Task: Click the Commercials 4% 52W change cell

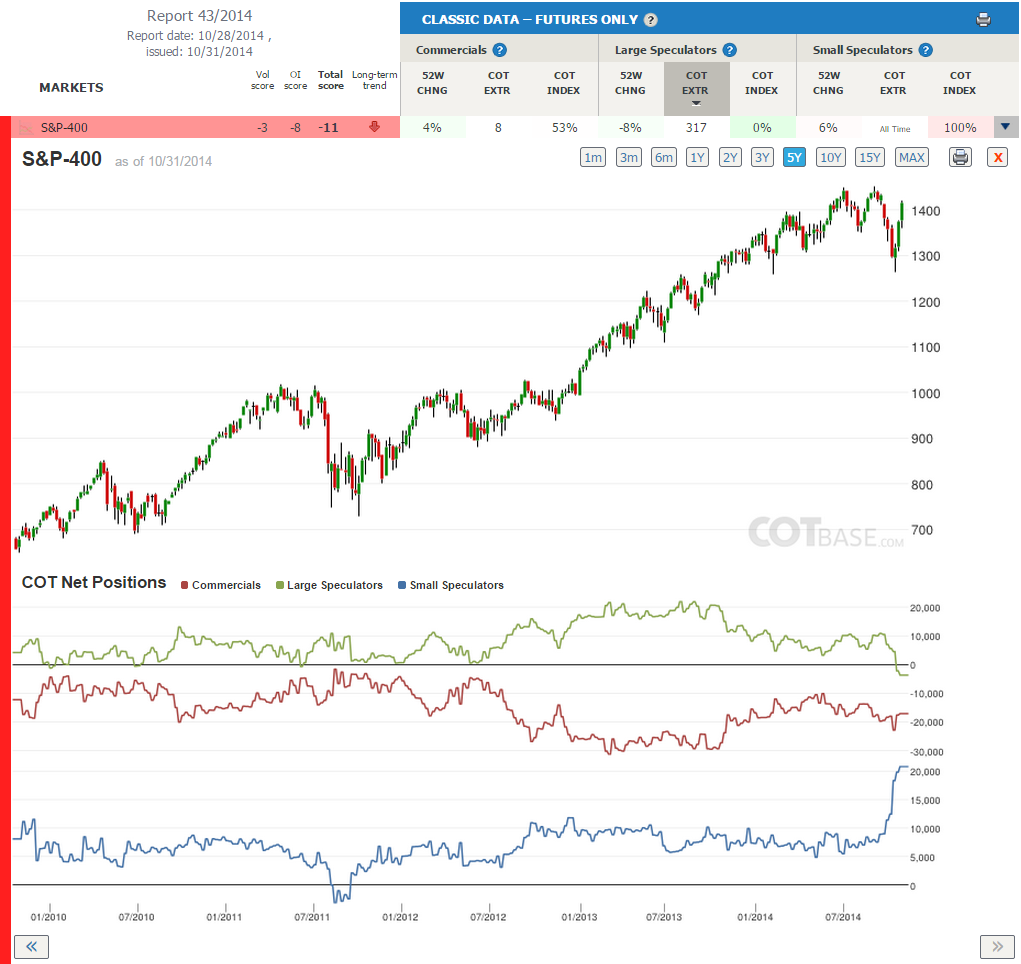Action: pos(432,128)
